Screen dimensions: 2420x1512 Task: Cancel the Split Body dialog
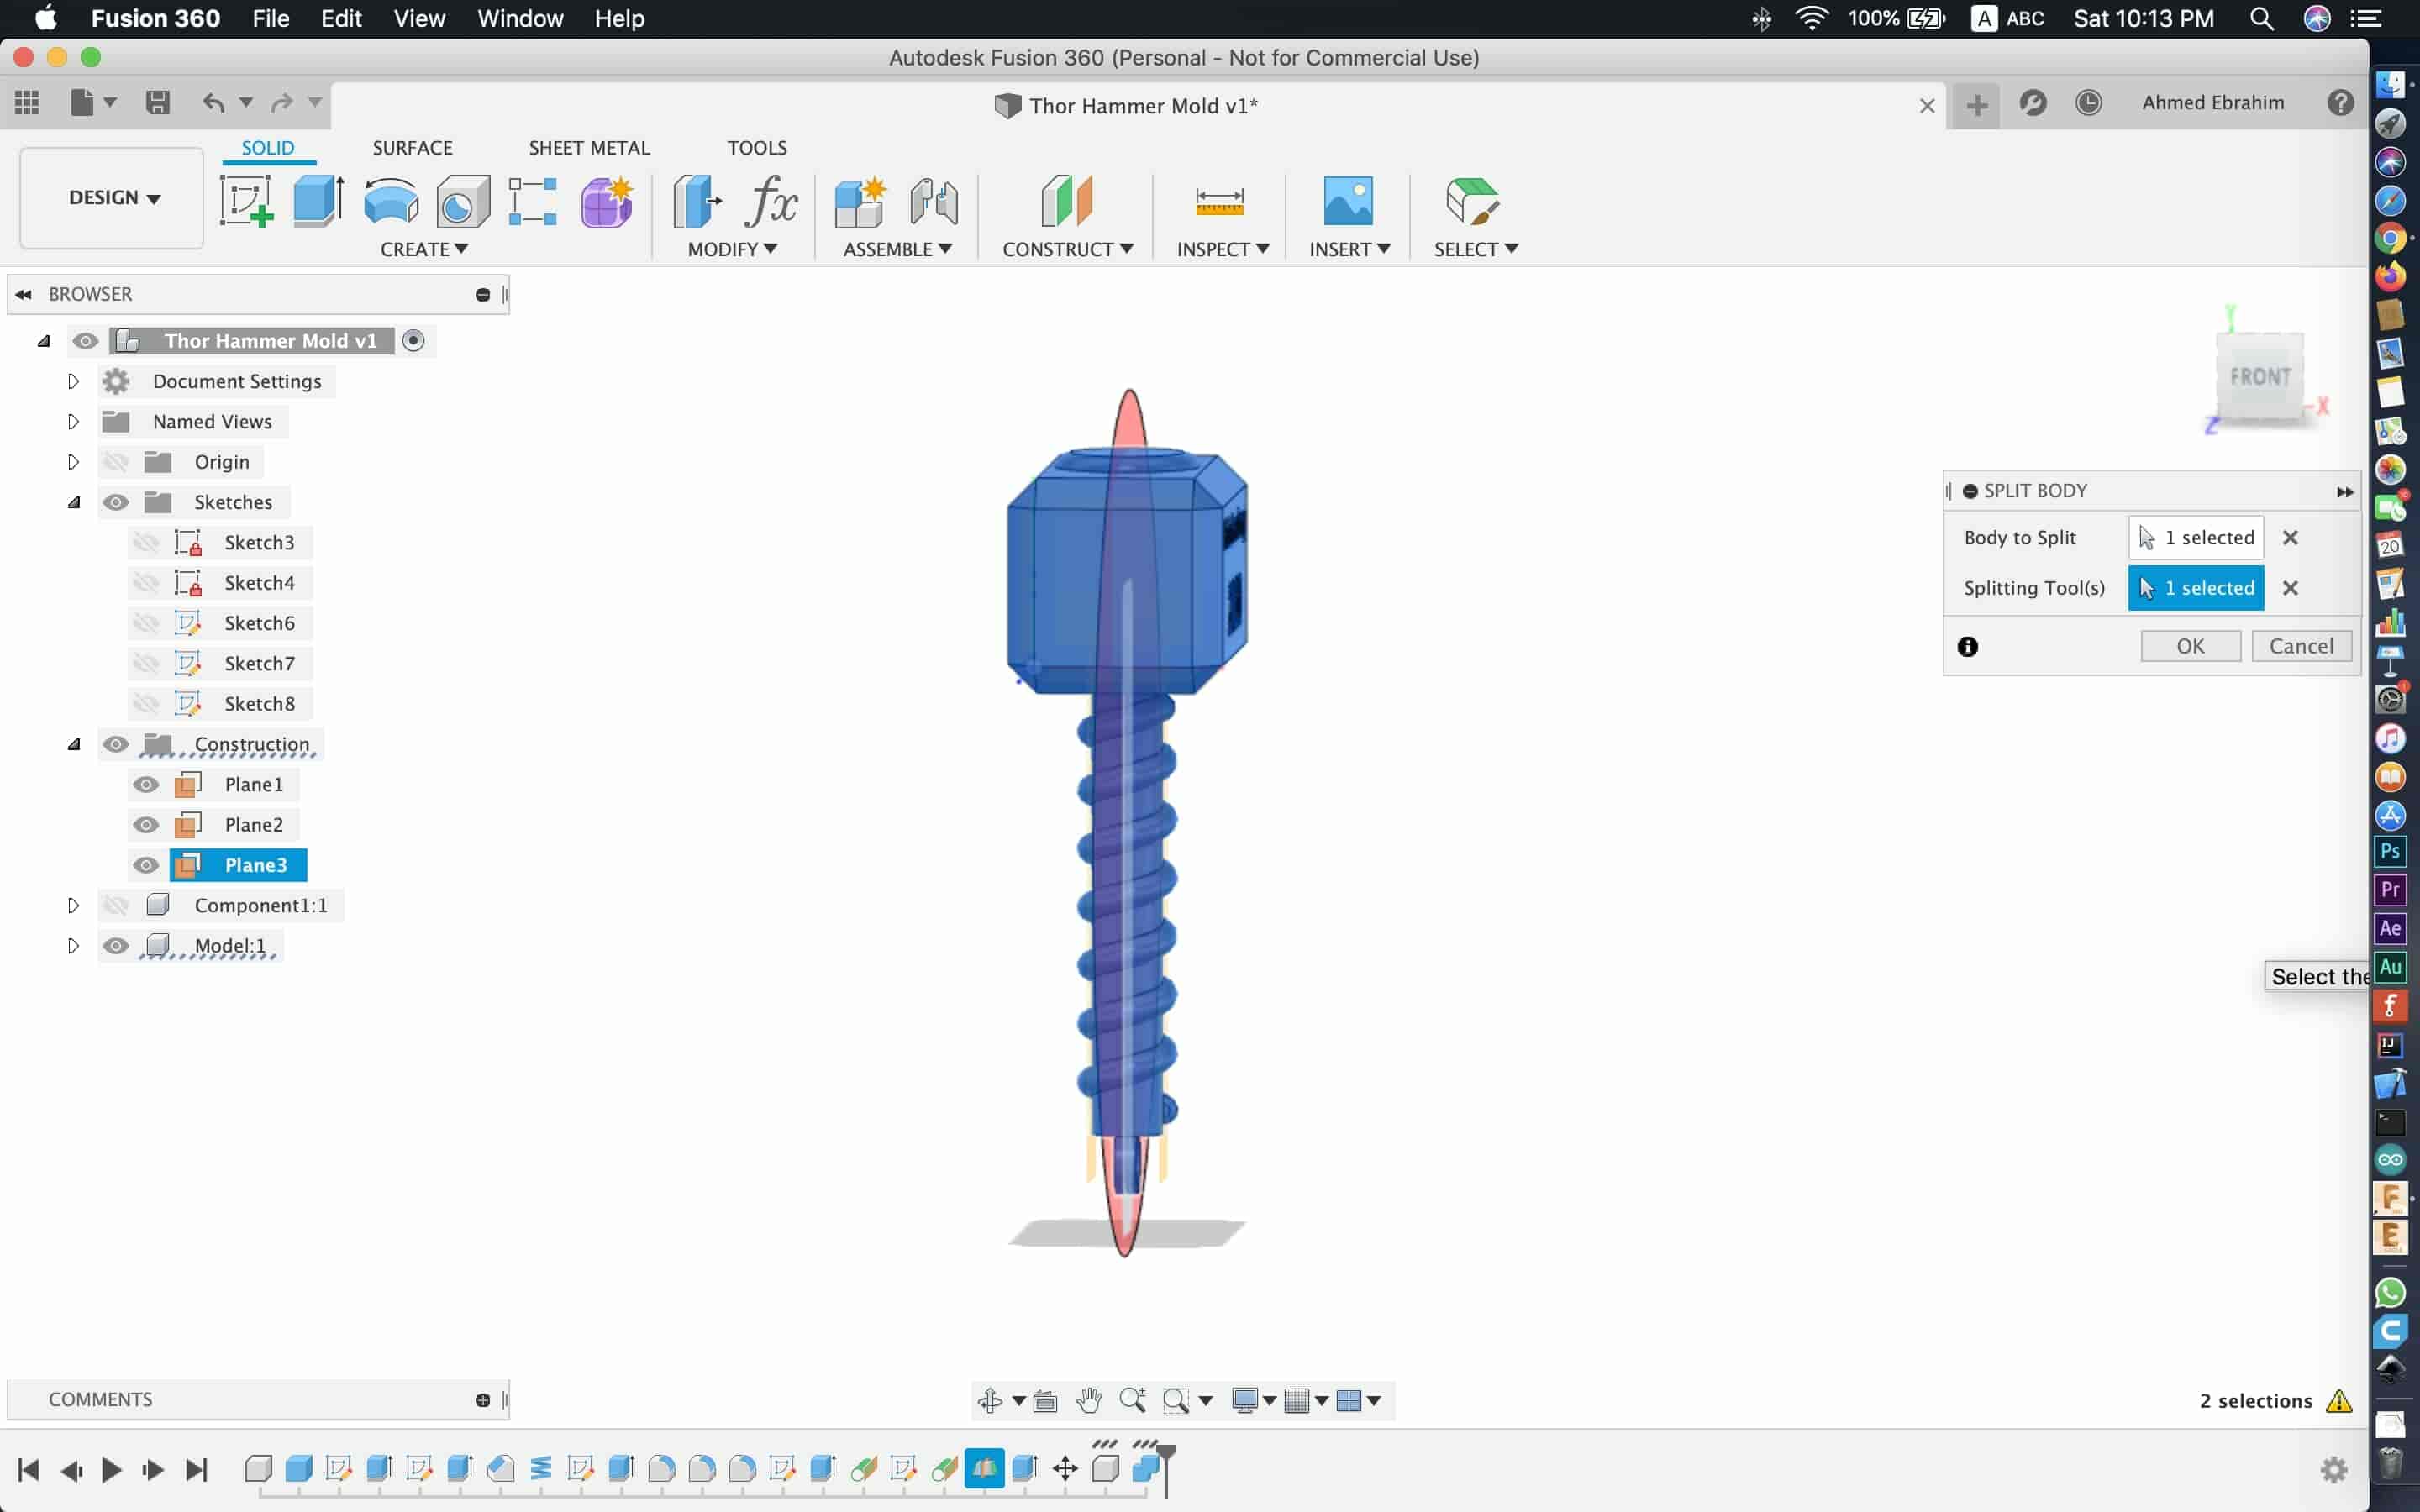(x=2301, y=646)
